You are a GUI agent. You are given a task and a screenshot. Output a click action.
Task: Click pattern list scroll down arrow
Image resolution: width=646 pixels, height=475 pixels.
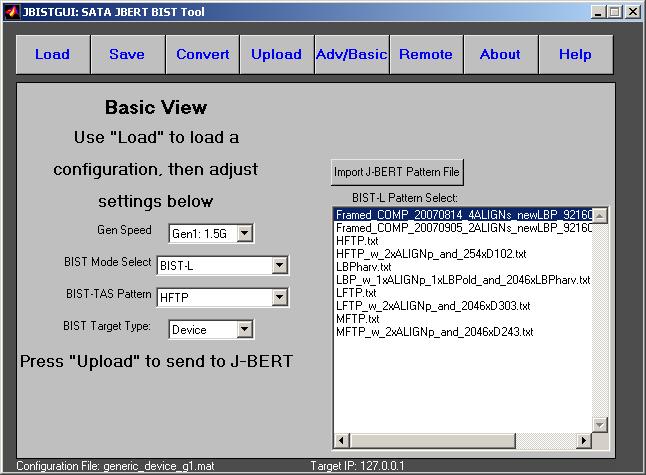[600, 424]
